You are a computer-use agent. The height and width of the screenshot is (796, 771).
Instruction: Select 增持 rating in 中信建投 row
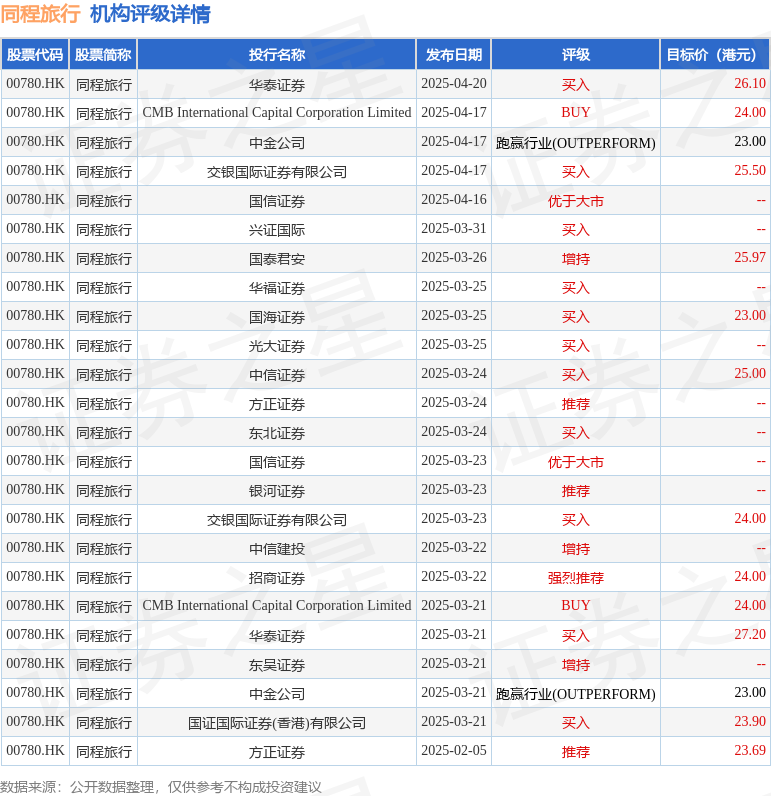576,548
